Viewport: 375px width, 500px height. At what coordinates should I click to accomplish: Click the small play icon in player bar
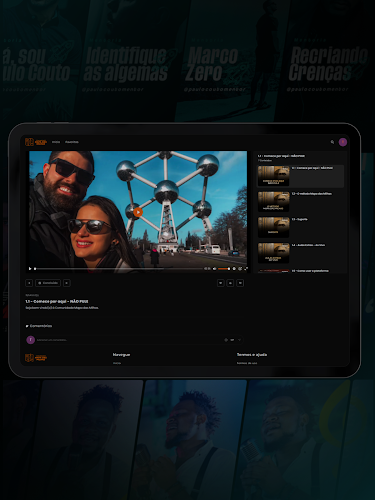[30, 268]
